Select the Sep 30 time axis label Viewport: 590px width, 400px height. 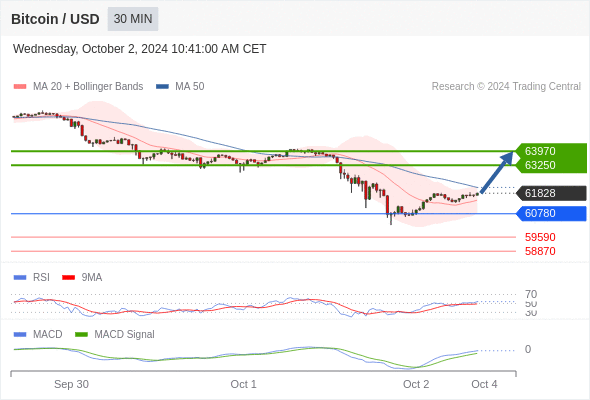tap(71, 384)
